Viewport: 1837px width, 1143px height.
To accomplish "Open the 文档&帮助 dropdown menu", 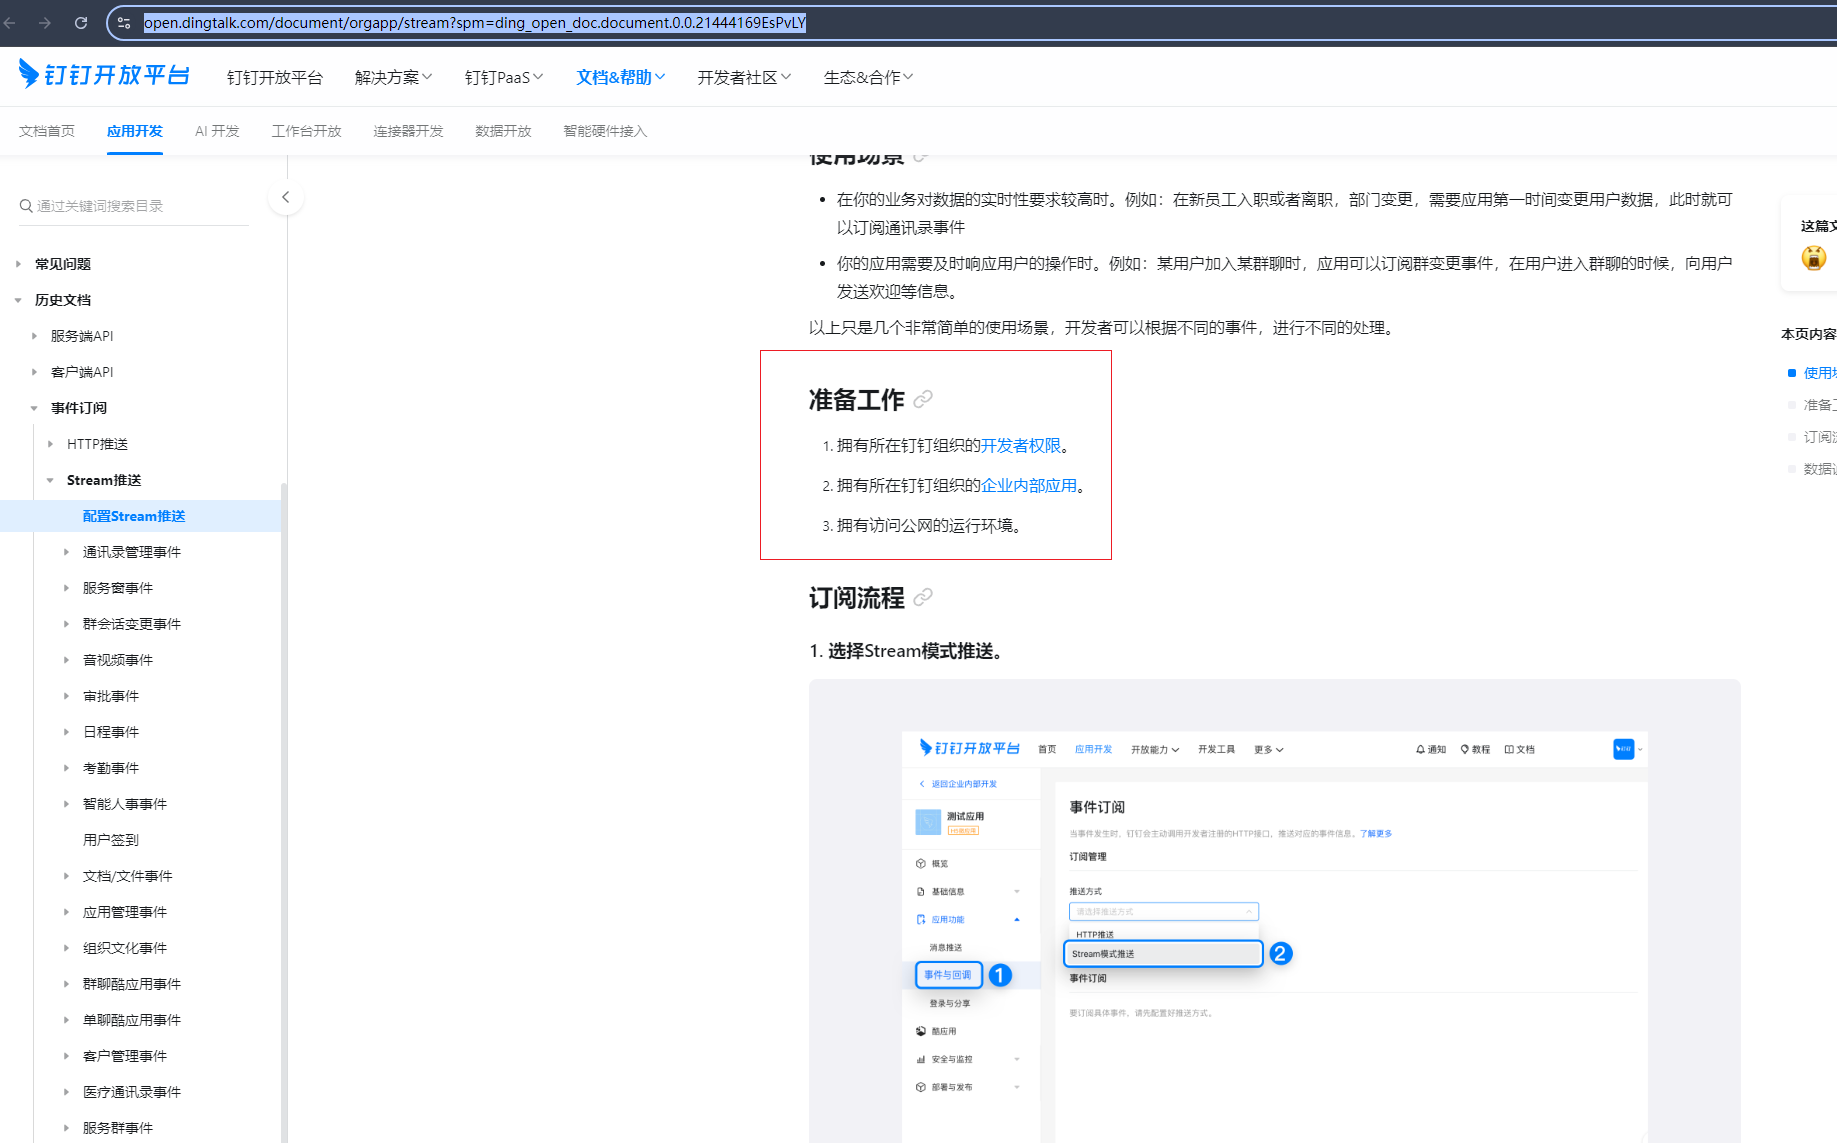I will coord(621,77).
